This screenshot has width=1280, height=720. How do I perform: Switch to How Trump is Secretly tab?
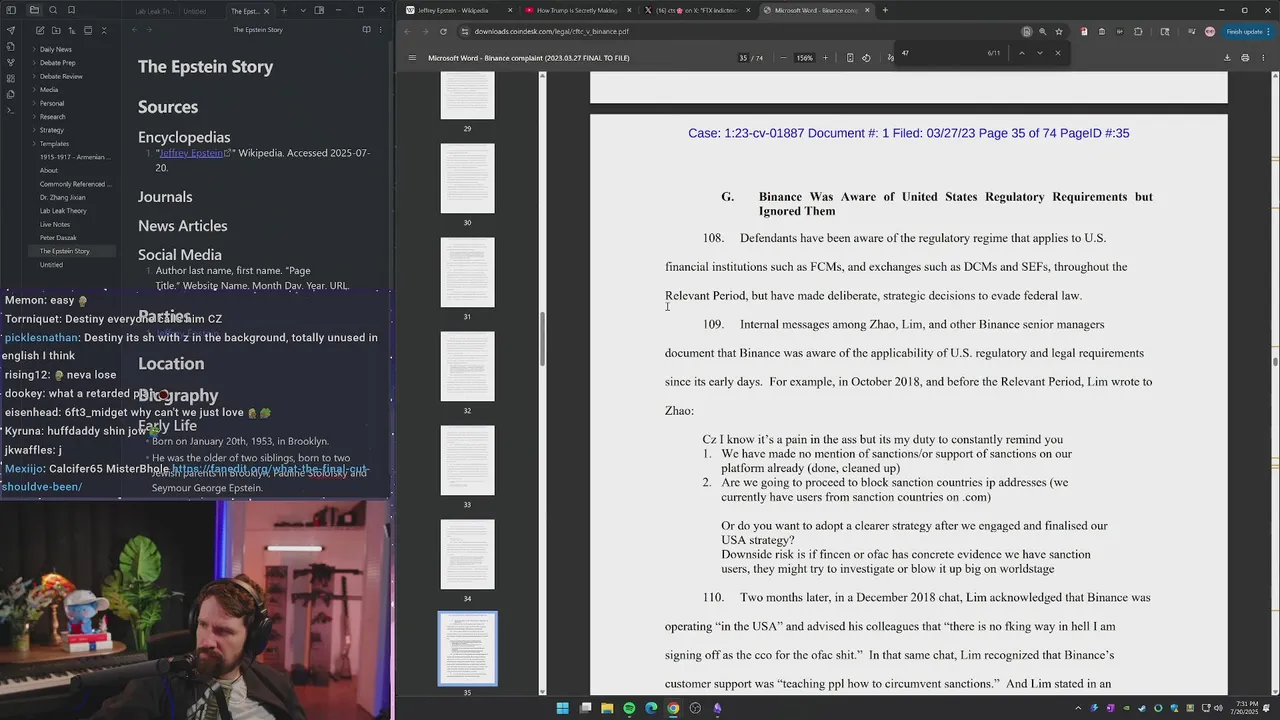[x=577, y=10]
